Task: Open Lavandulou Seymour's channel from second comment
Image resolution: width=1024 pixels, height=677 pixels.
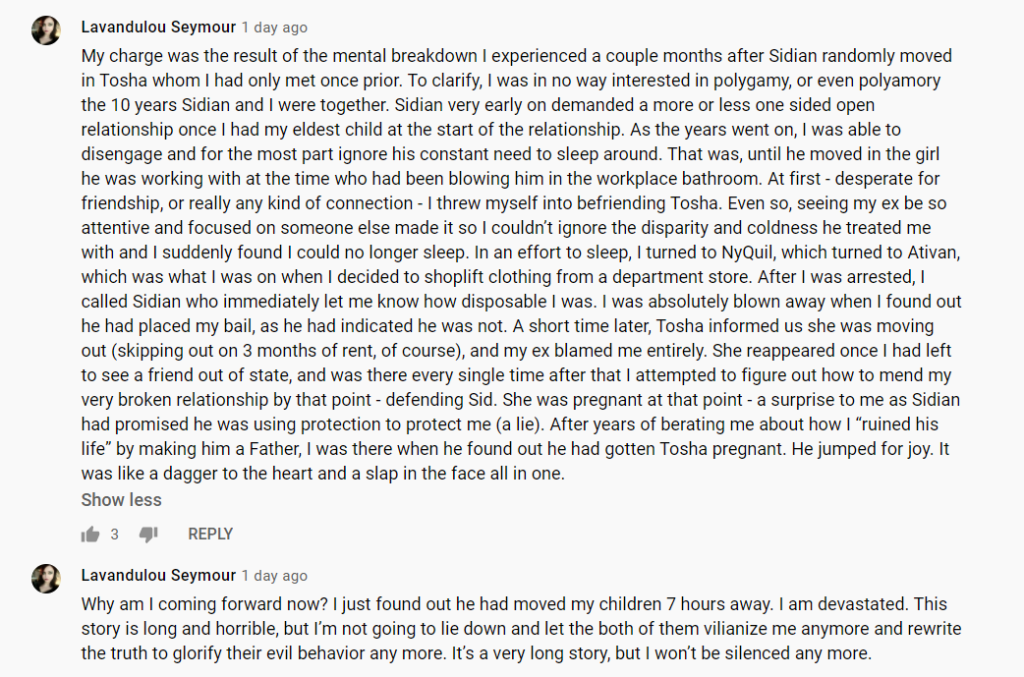Action: click(x=158, y=576)
